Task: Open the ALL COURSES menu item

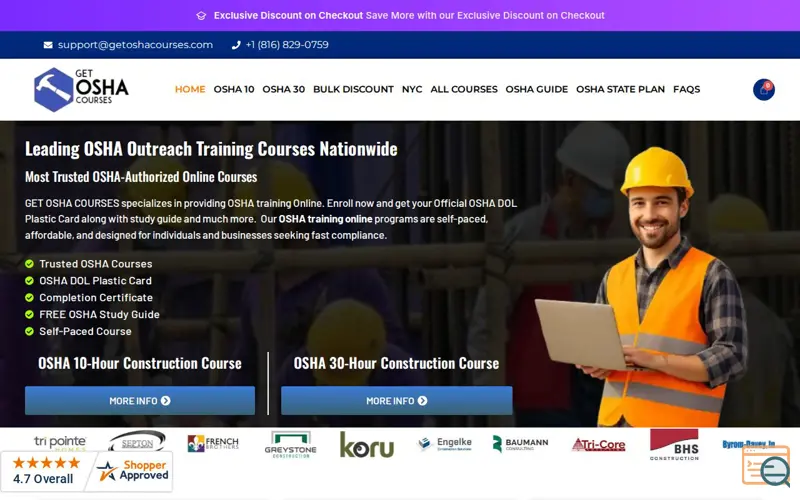Action: 464,89
